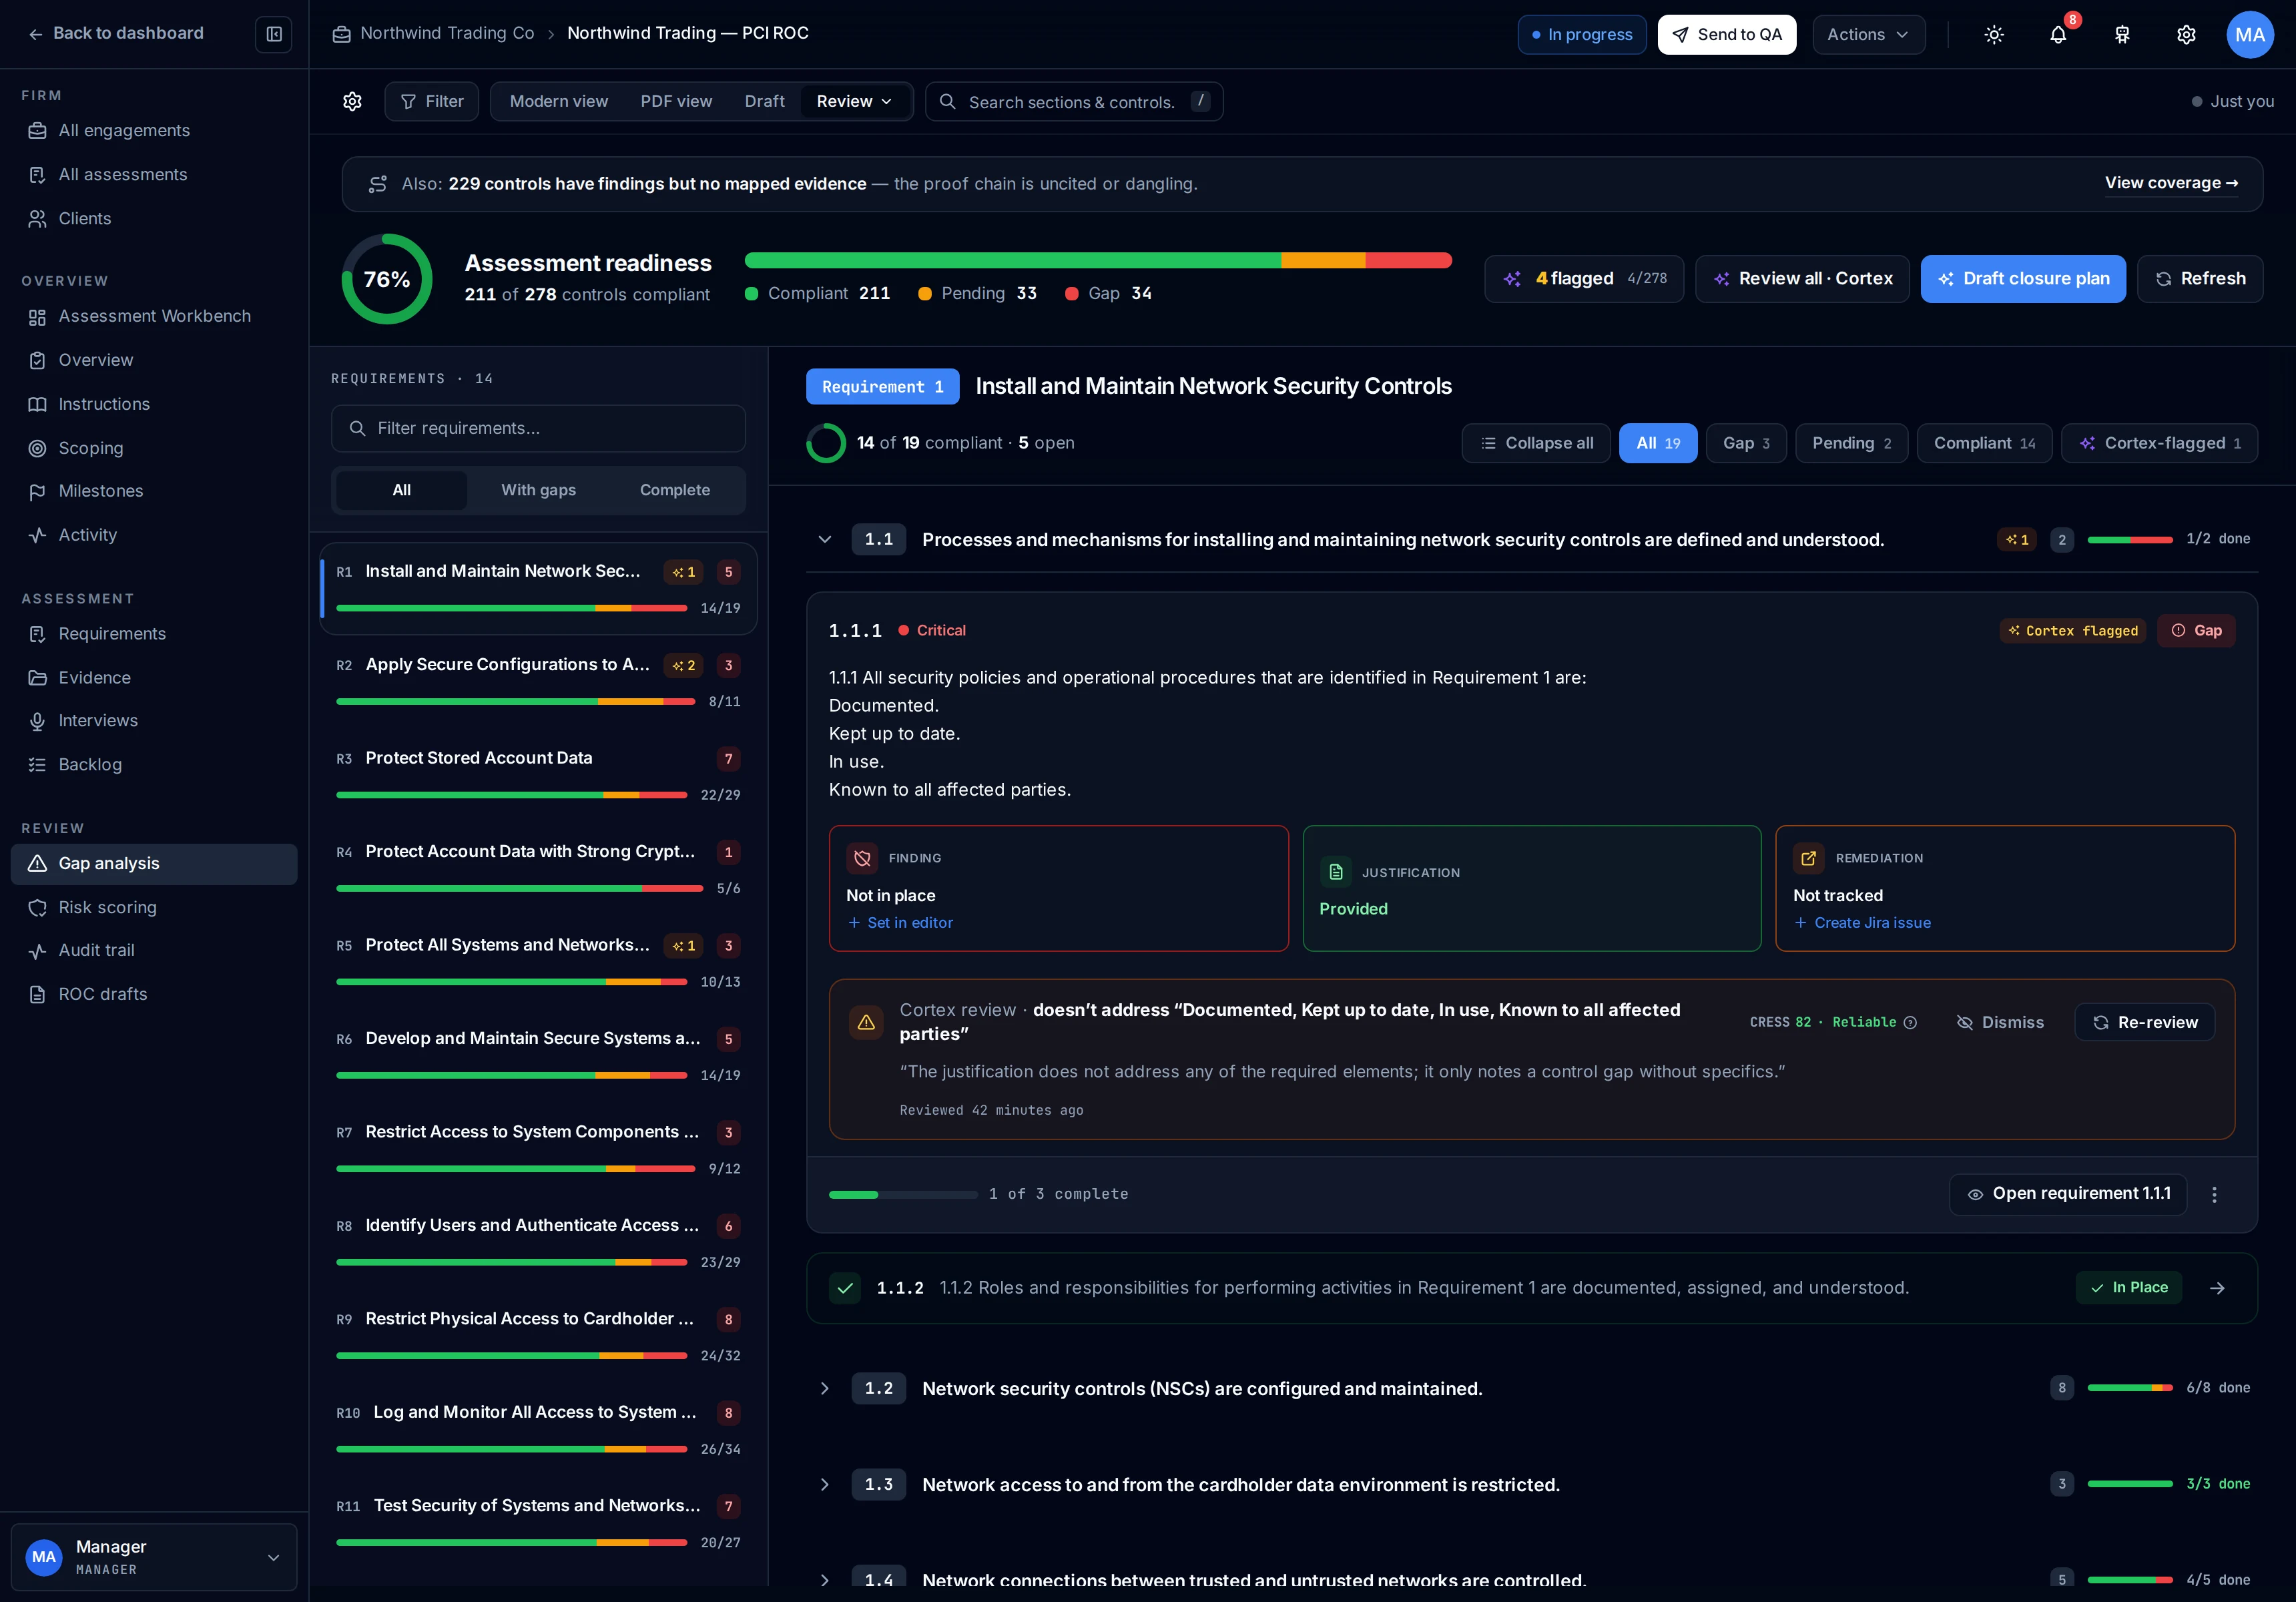Select the All requirements toggle
This screenshot has height=1602, width=2296.
(x=401, y=490)
